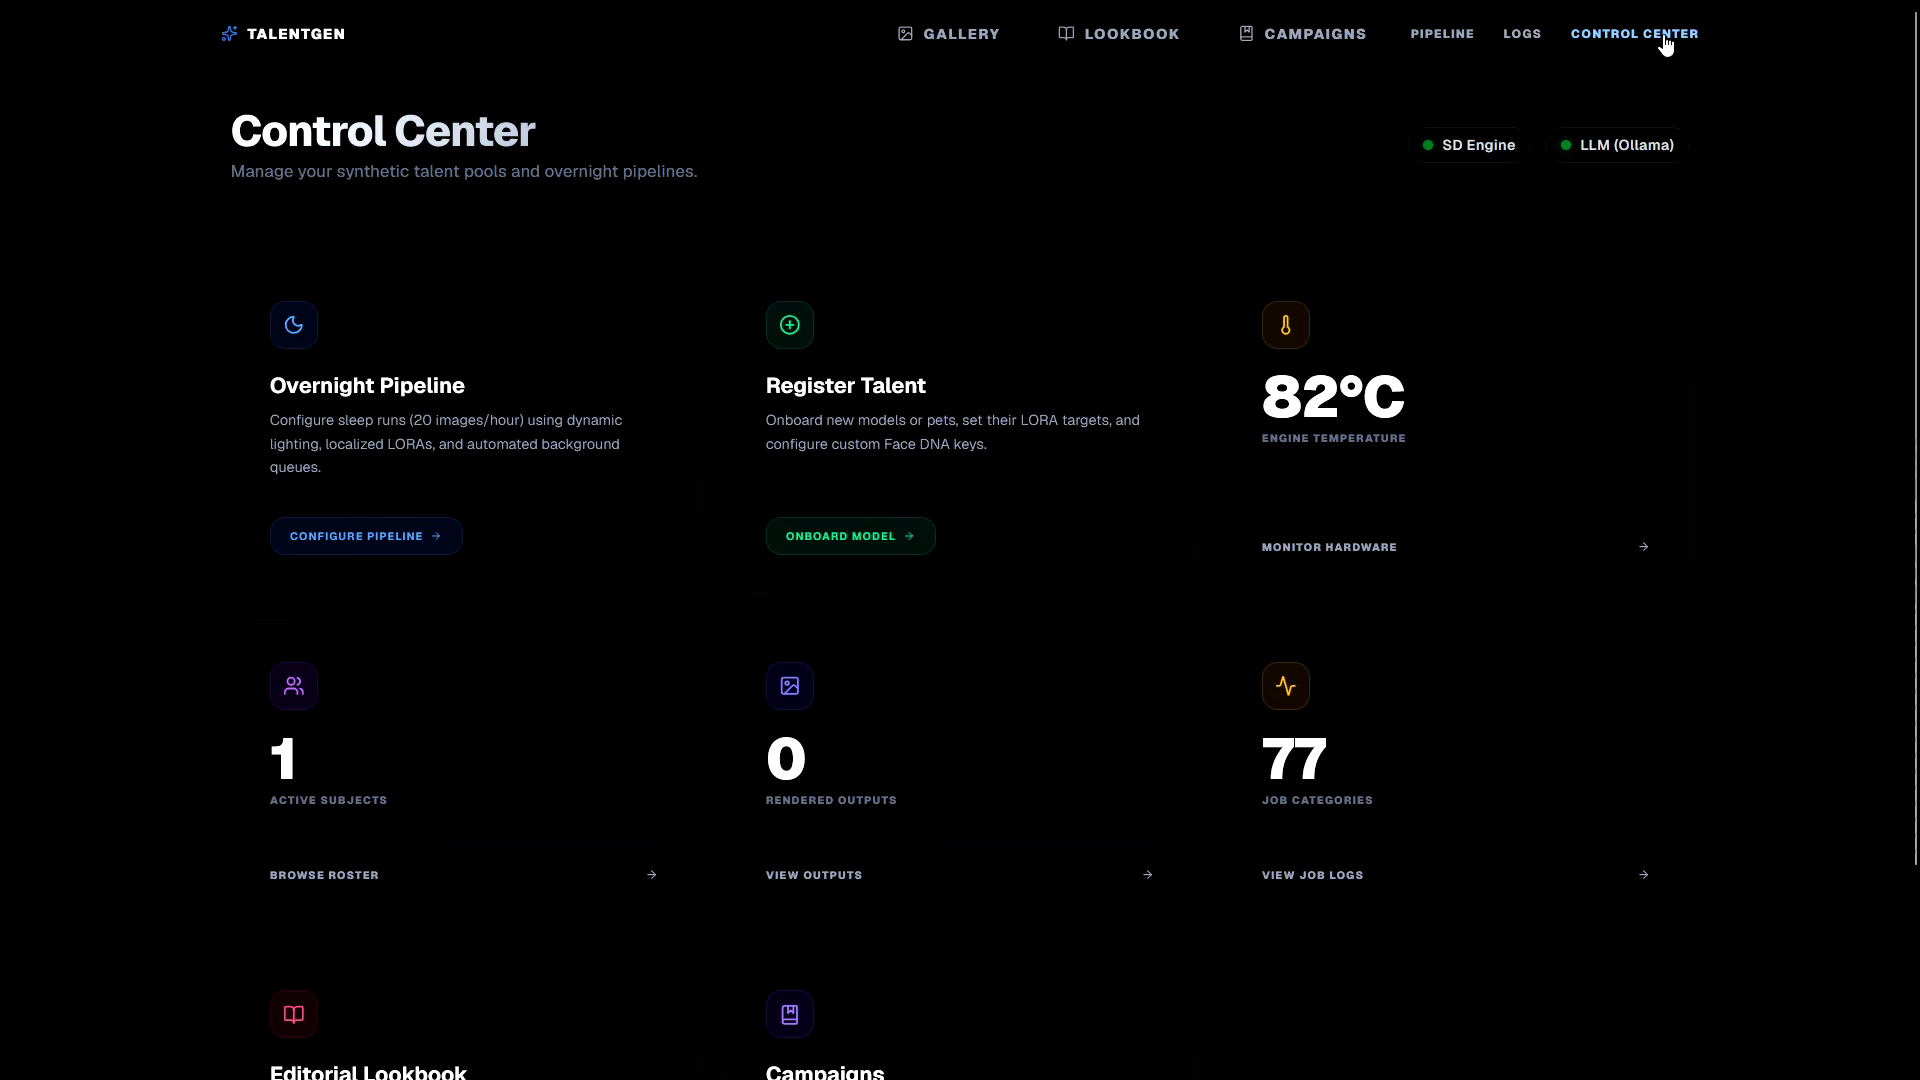1920x1080 pixels.
Task: Click the Configure Pipeline button
Action: 366,536
